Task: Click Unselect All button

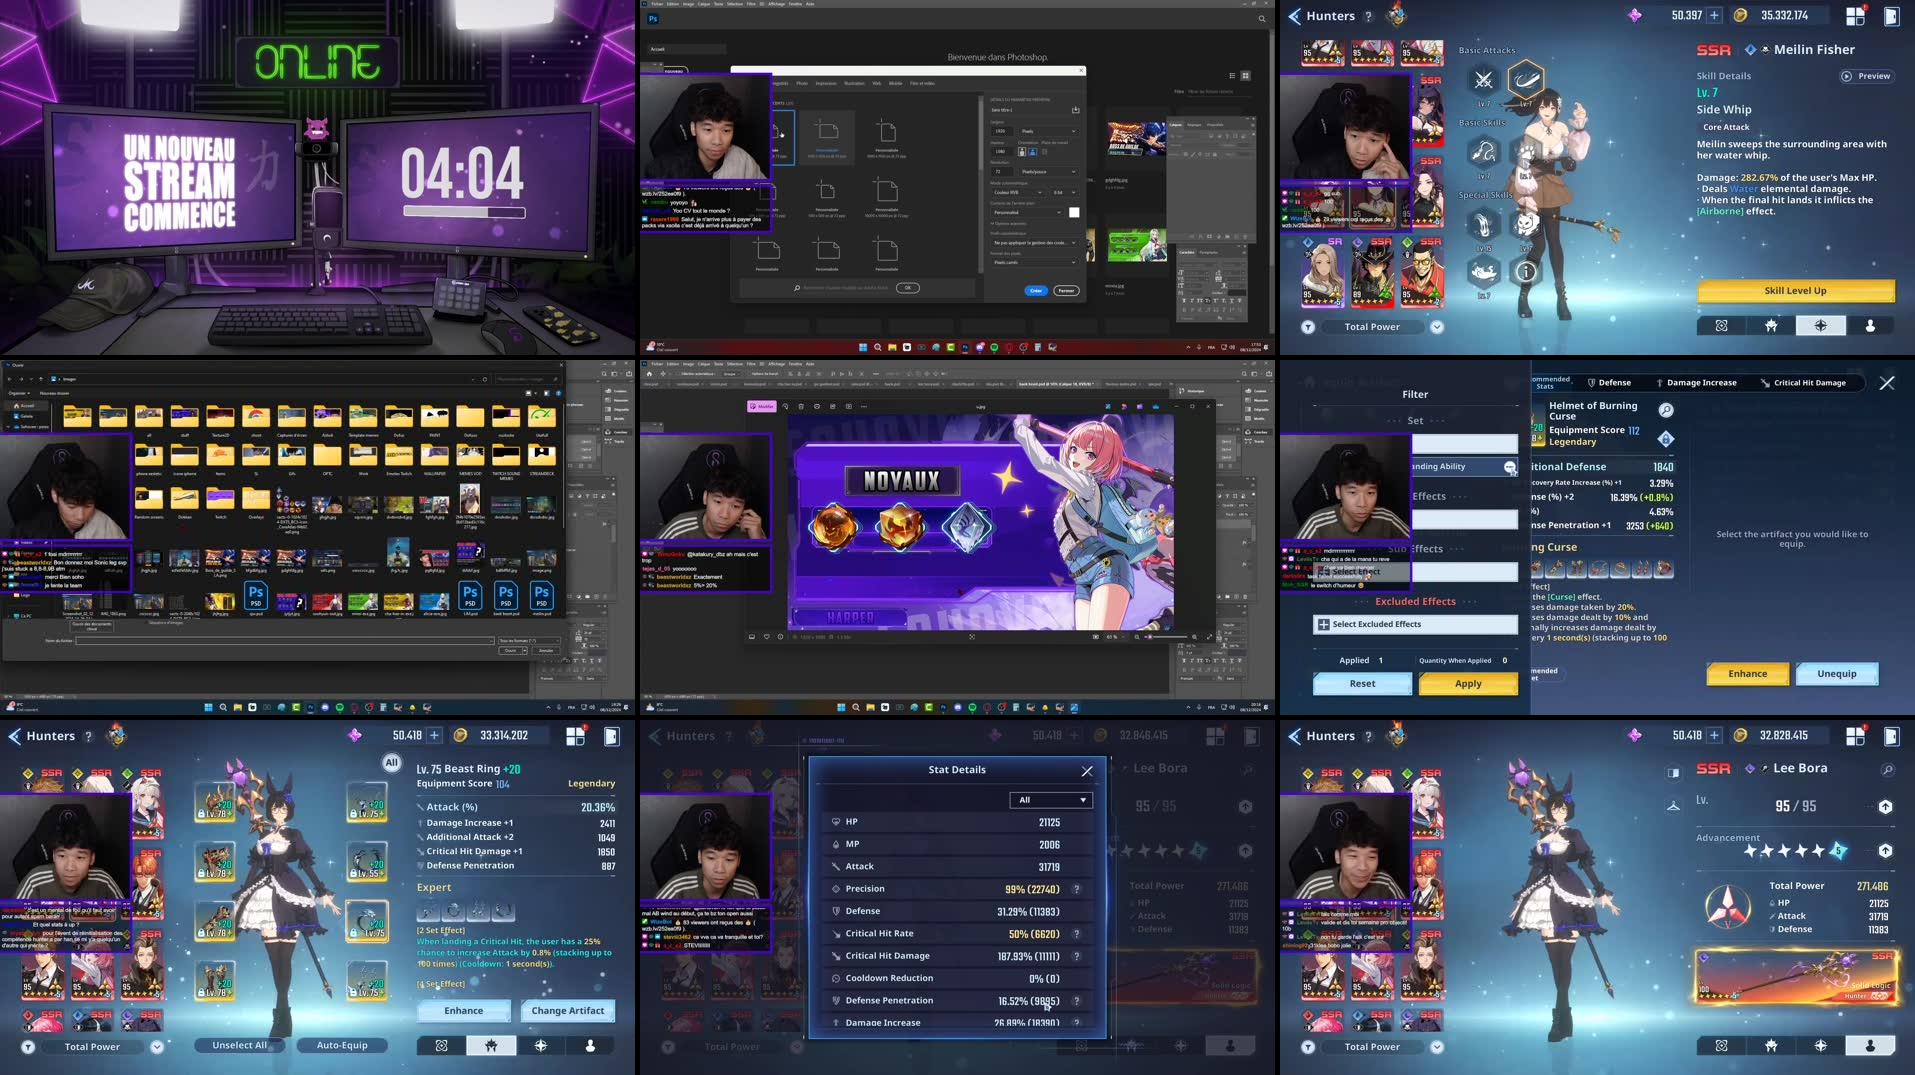Action: tap(239, 1046)
